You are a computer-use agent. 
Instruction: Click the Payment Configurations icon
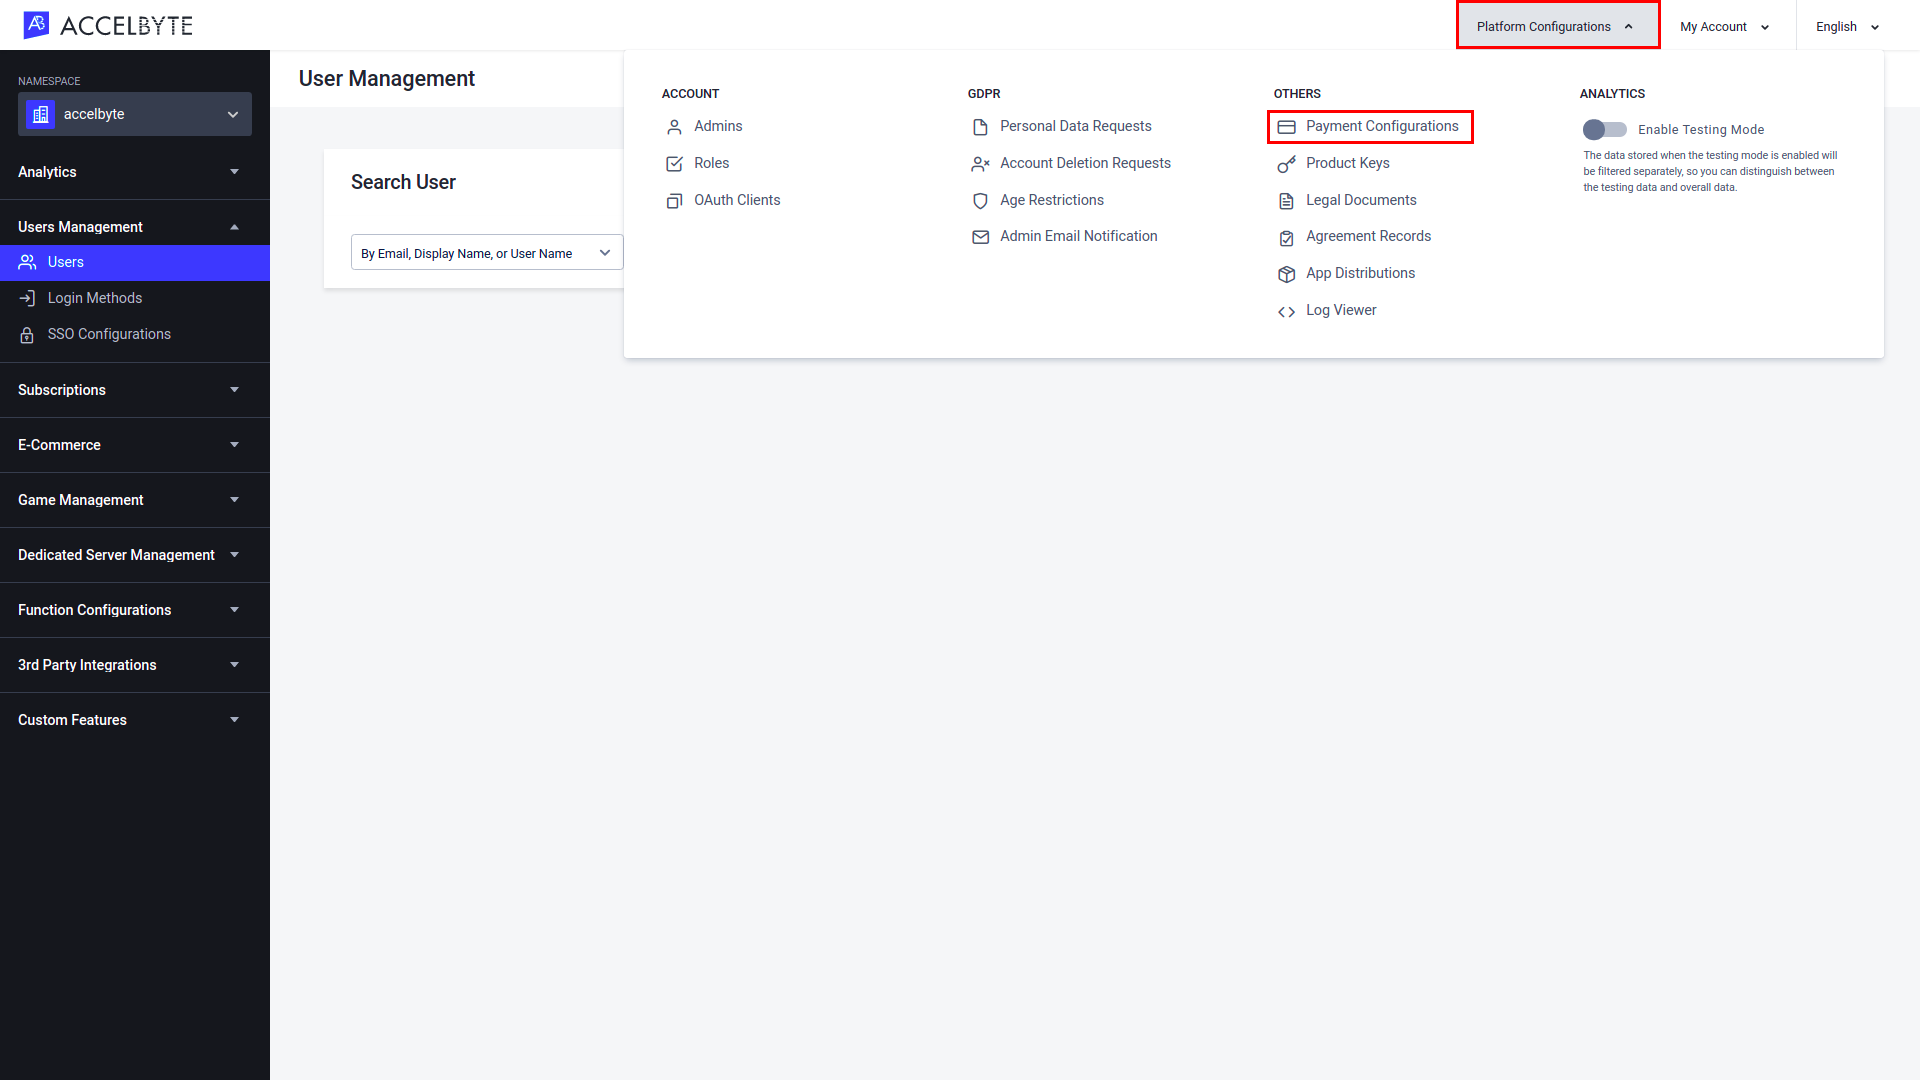(1287, 125)
